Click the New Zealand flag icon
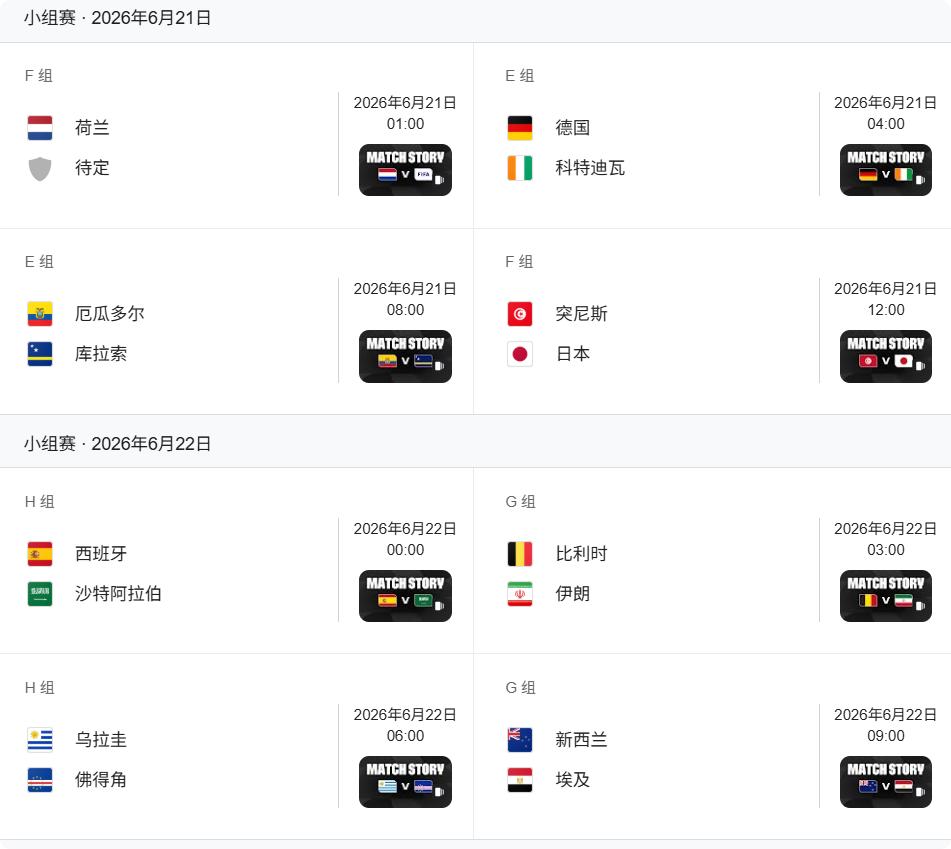Viewport: 951px width, 849px height. click(520, 740)
